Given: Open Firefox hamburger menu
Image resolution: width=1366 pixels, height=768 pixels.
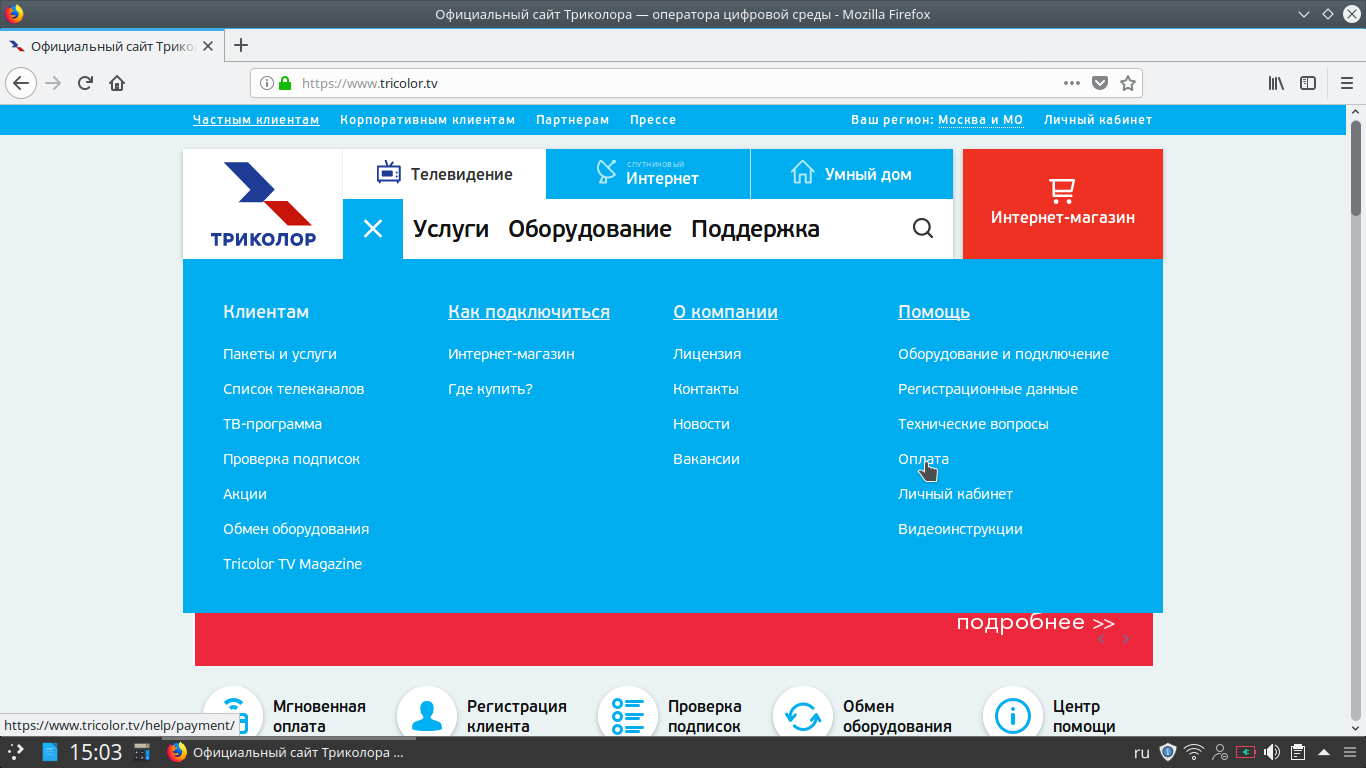Looking at the screenshot, I should 1346,83.
